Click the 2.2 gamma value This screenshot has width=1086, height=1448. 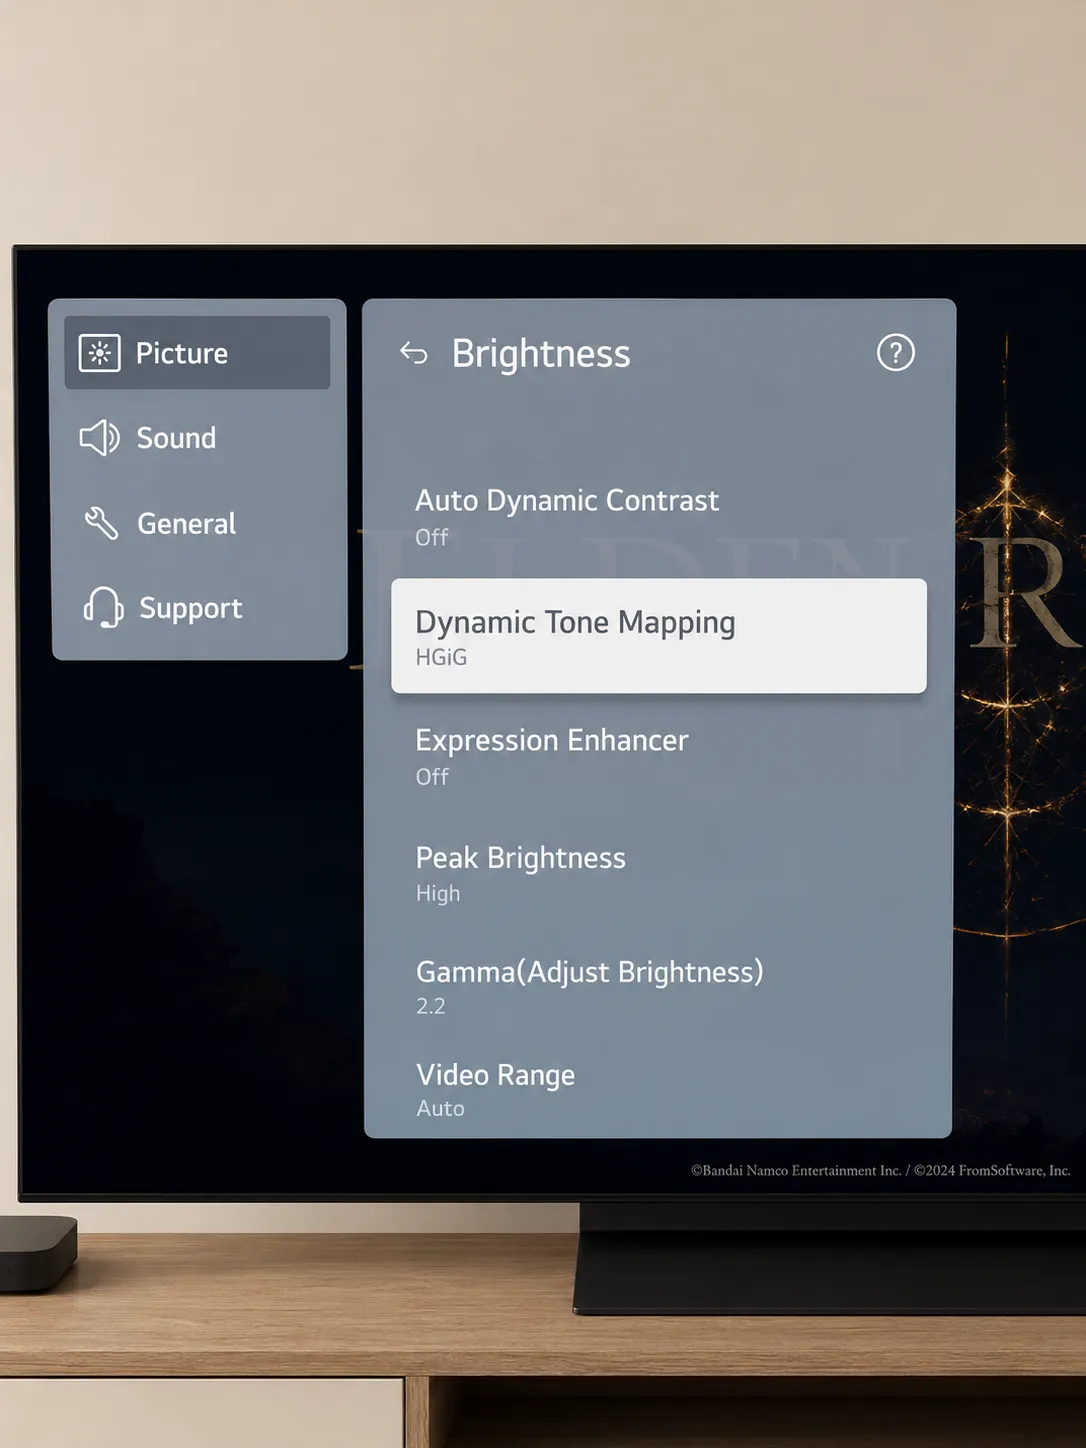click(431, 1006)
